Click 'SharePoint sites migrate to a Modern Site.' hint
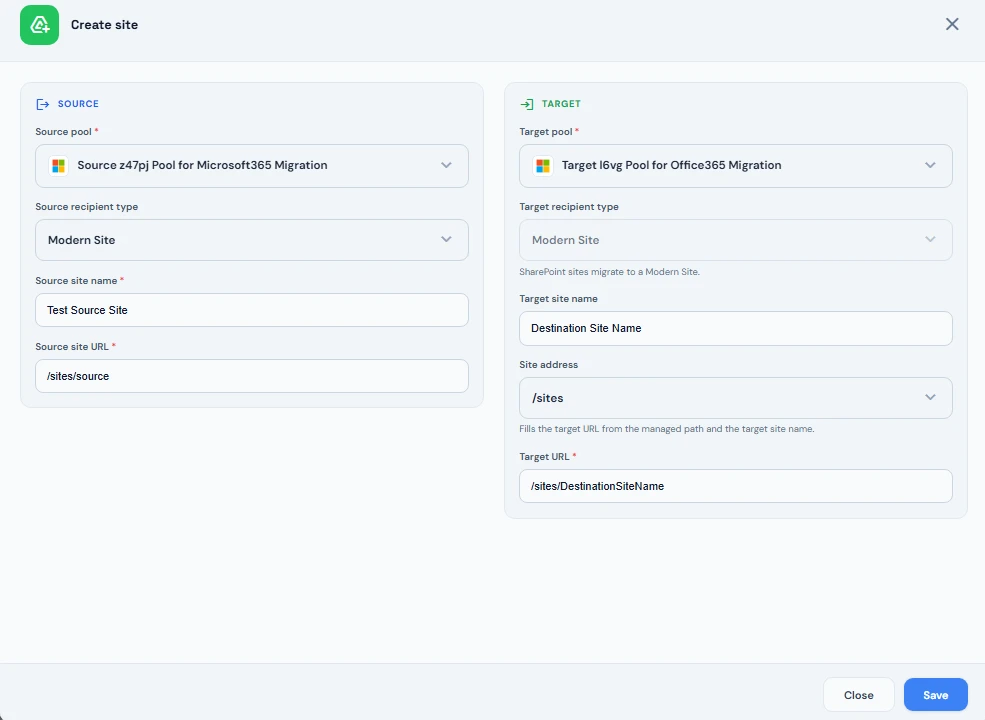This screenshot has width=985, height=720. pos(609,272)
